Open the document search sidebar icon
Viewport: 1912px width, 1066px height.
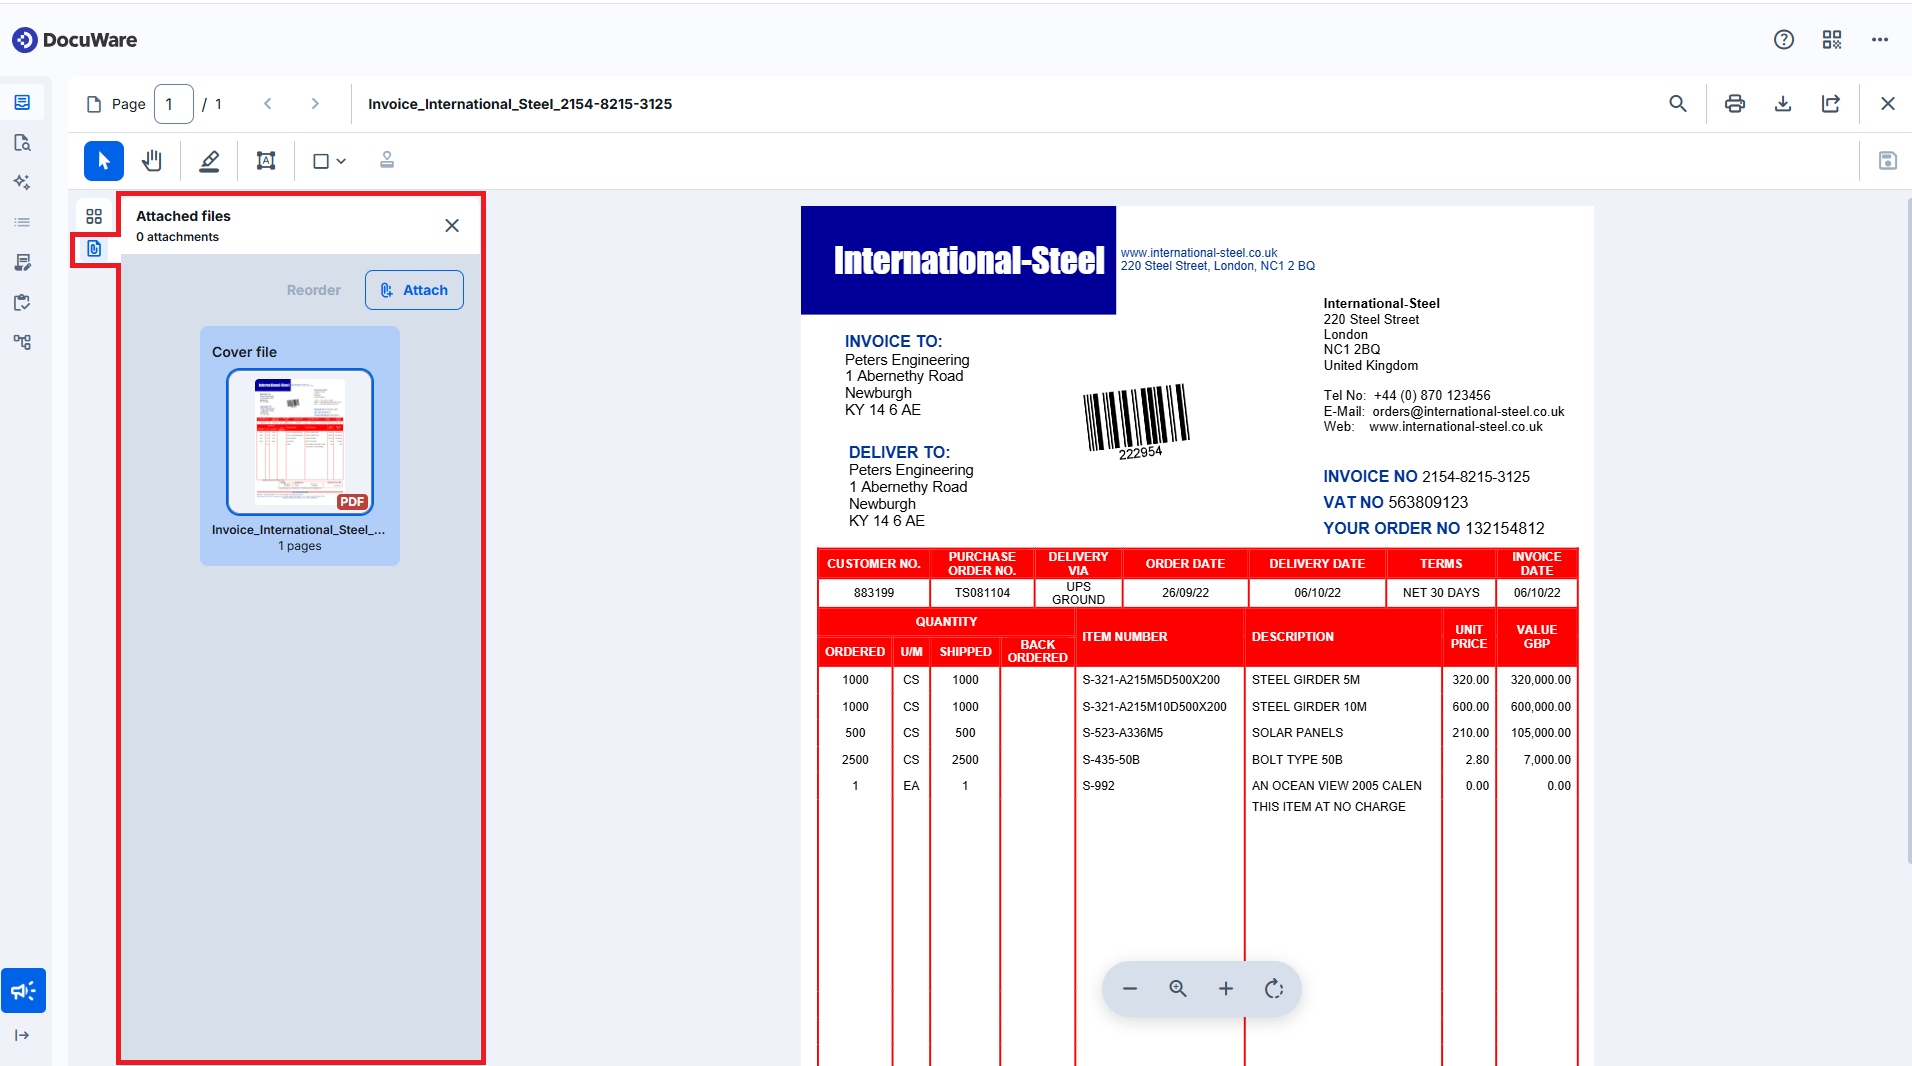[22, 143]
